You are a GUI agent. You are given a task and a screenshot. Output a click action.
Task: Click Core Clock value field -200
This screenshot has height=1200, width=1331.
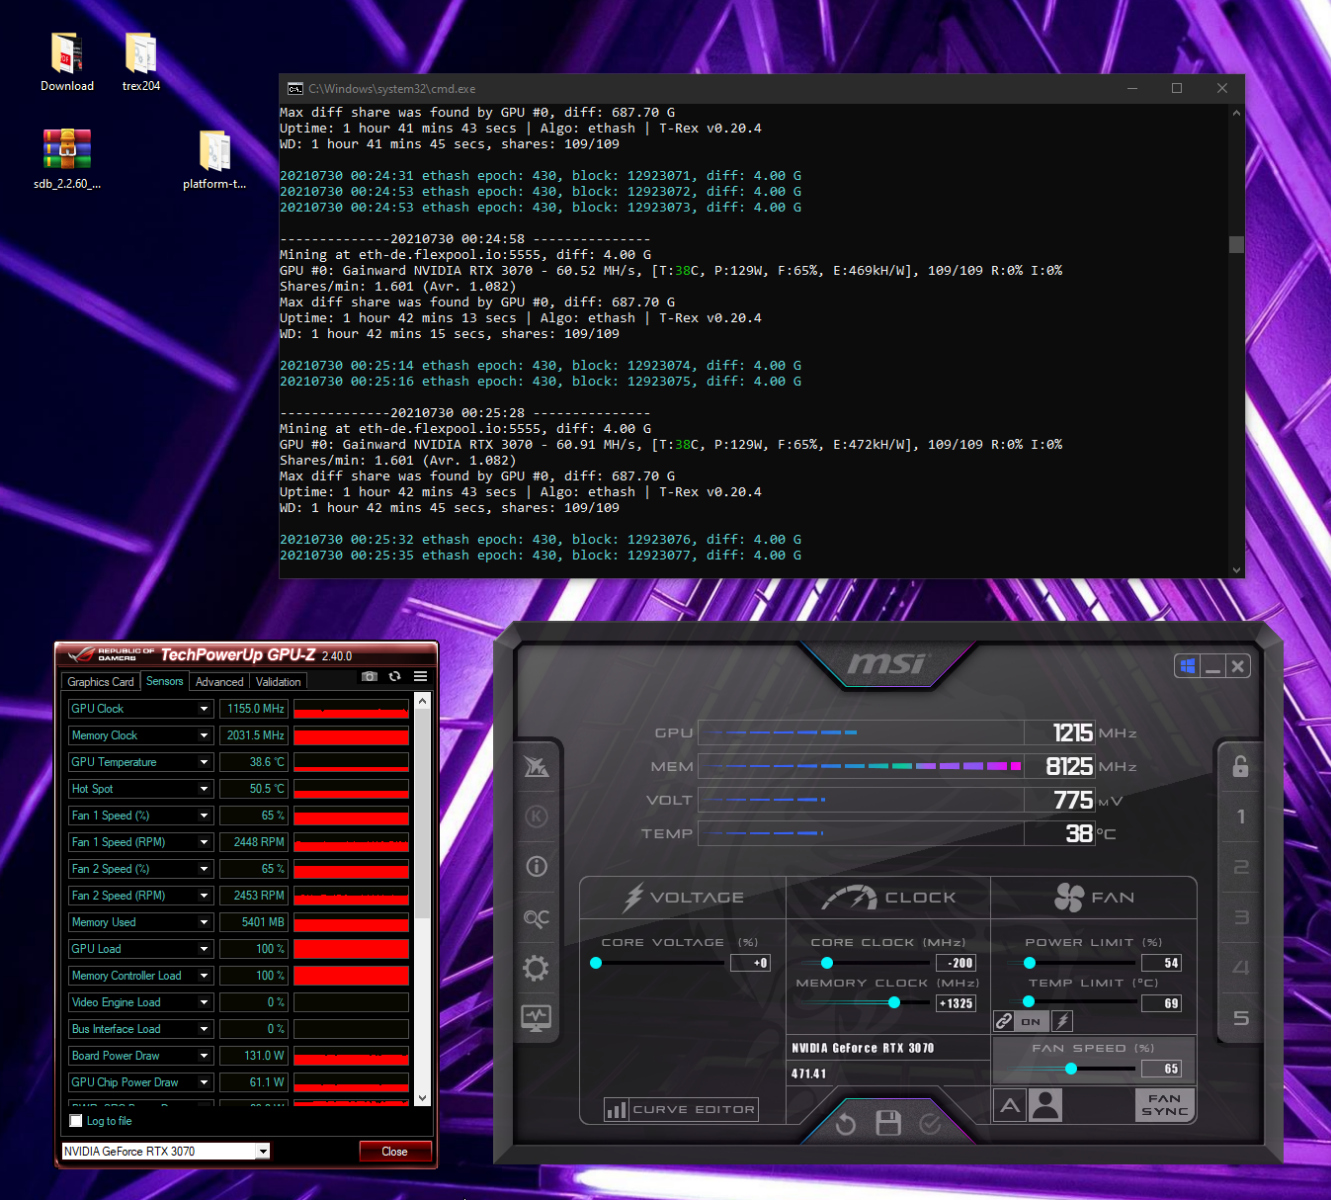[955, 963]
